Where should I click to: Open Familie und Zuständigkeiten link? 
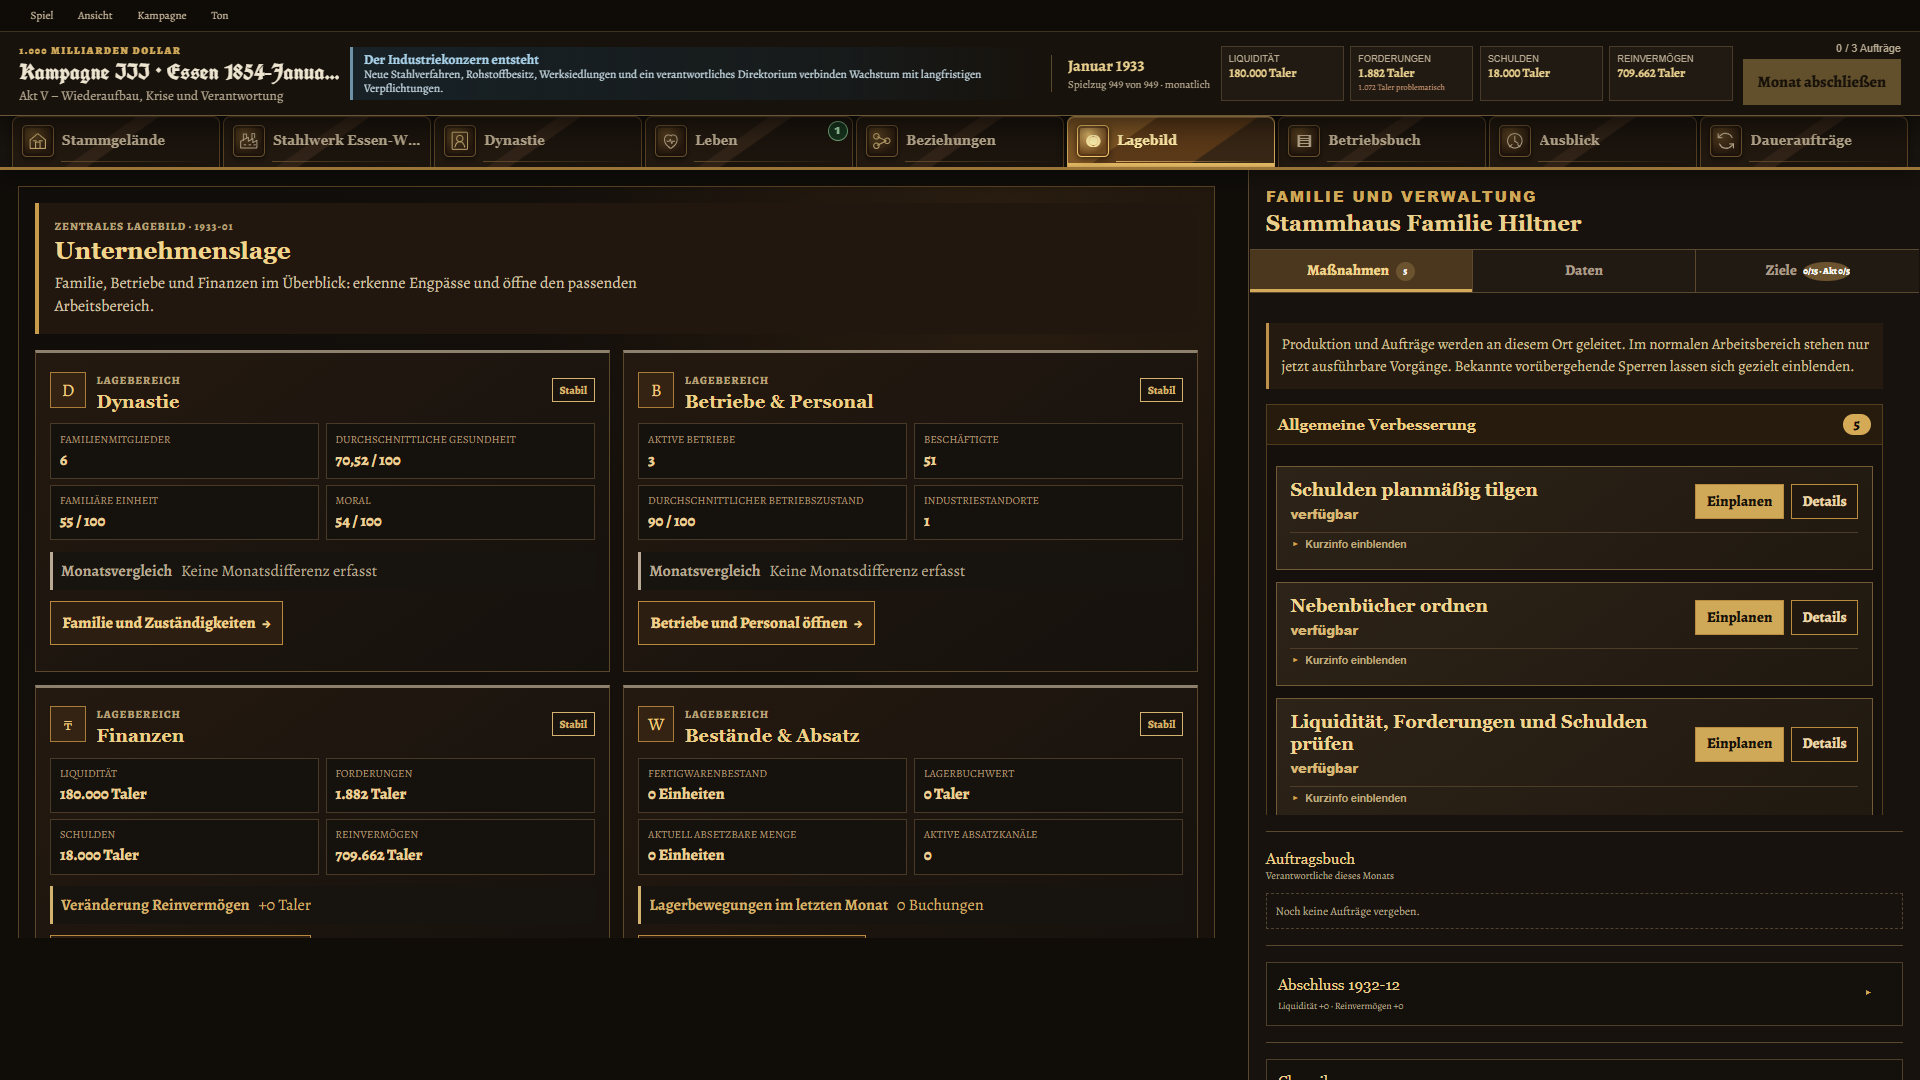[166, 623]
